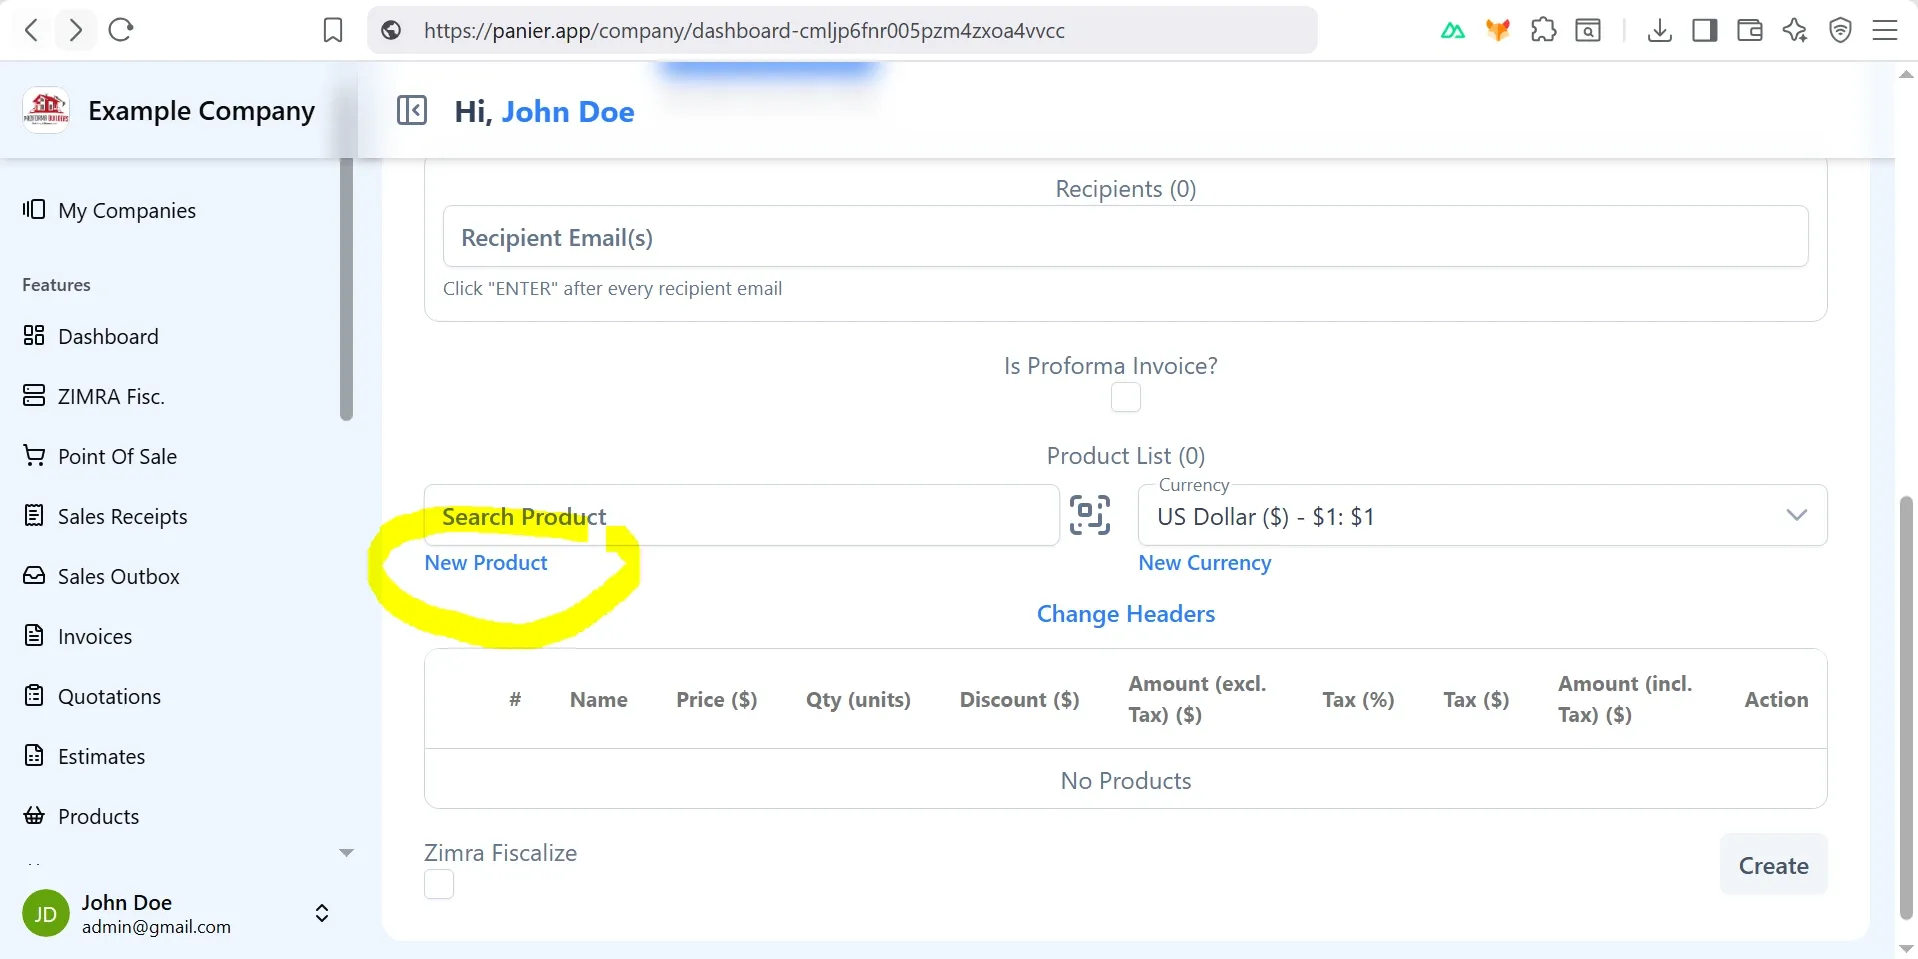
Task: Enable the Zimra Fiscalize checkbox
Action: coord(439,884)
